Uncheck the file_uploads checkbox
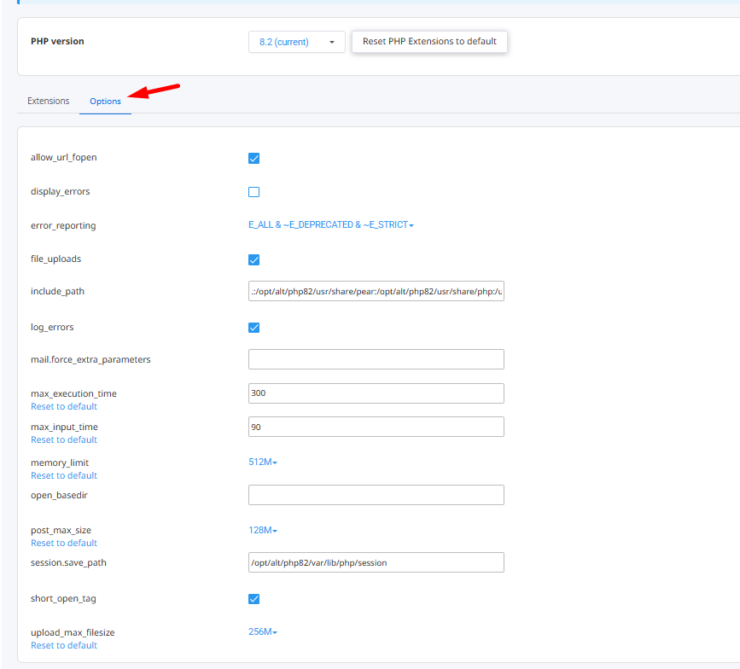Screen dimensions: 740x669 point(254,260)
